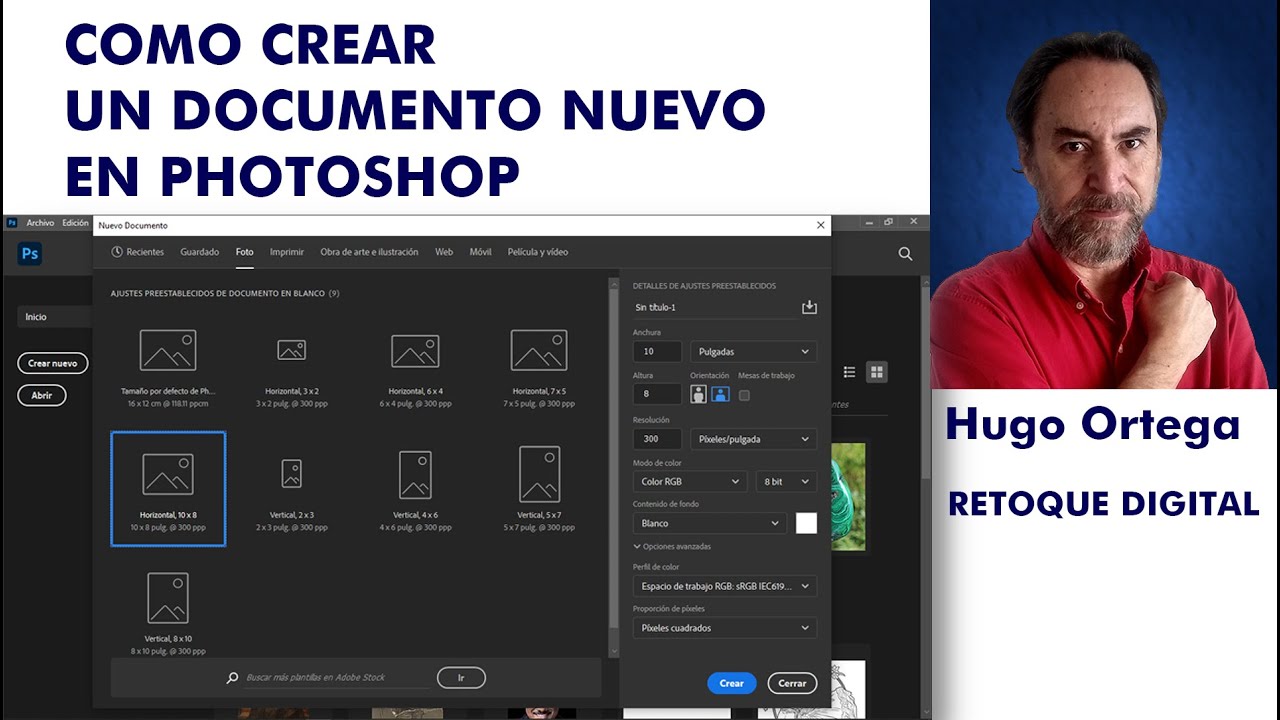Collapse the Opciones avanzadas section
The height and width of the screenshot is (720, 1280).
[x=672, y=547]
